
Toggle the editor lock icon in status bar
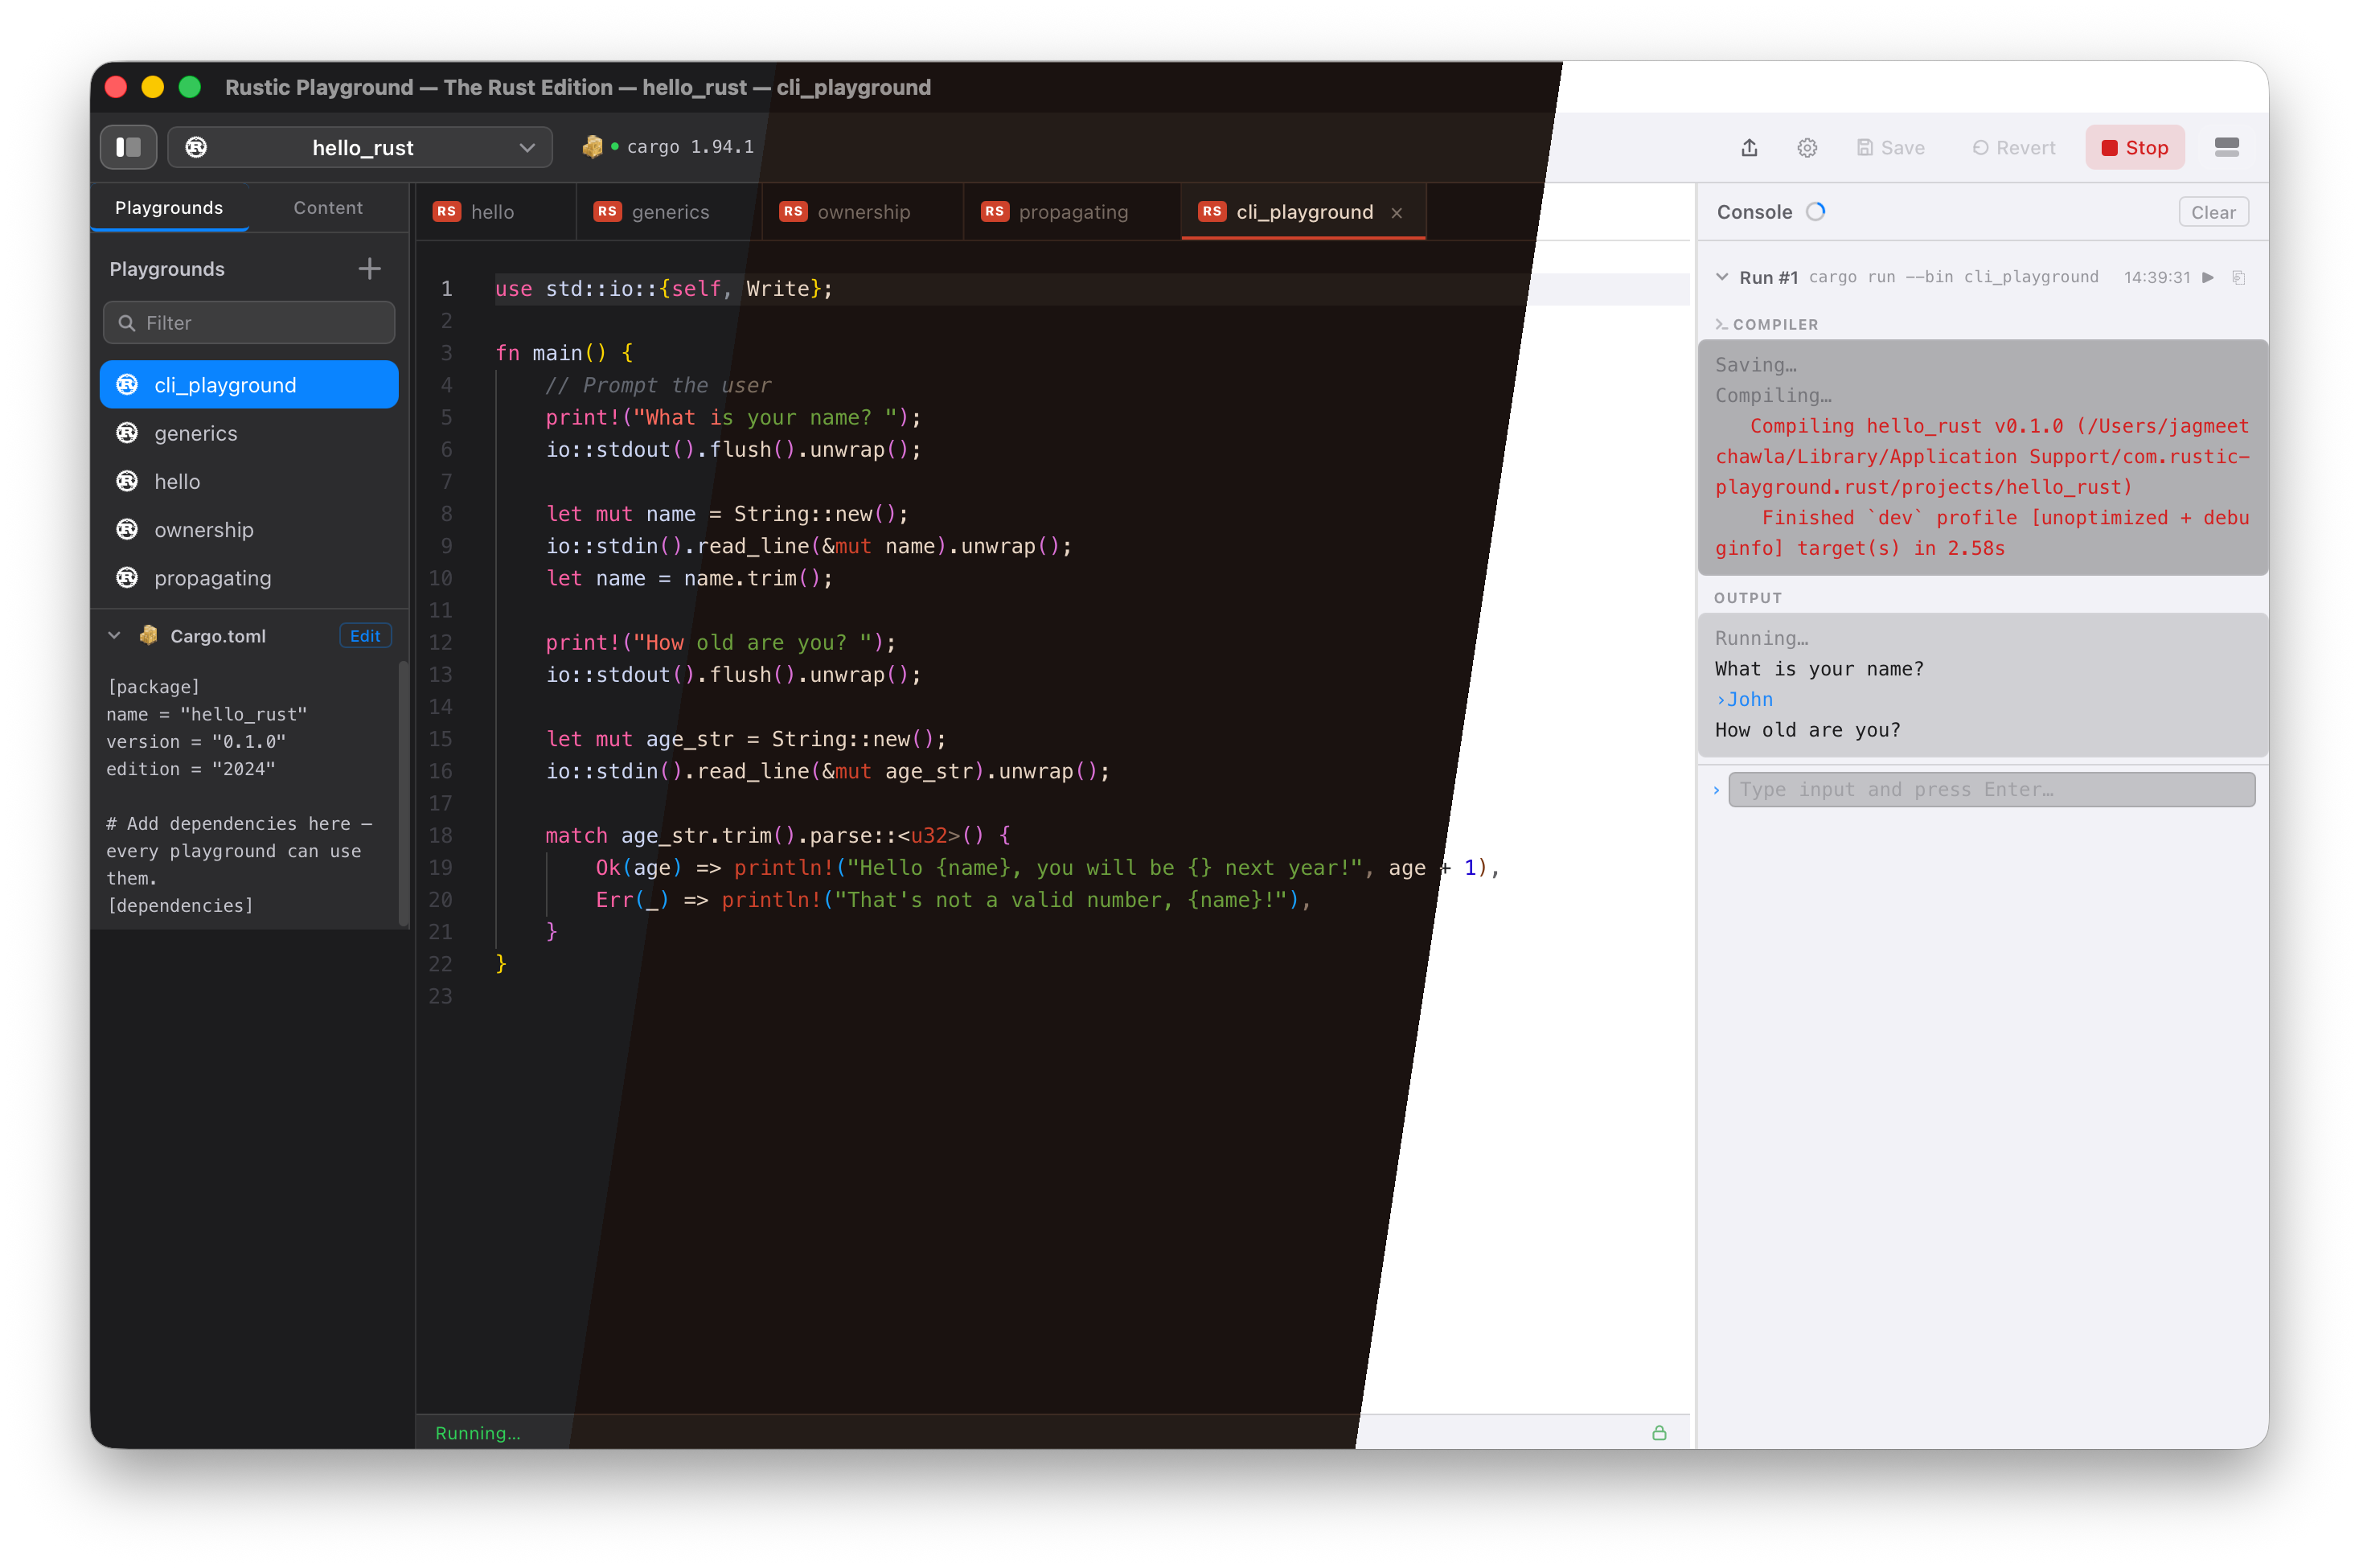(1659, 1432)
